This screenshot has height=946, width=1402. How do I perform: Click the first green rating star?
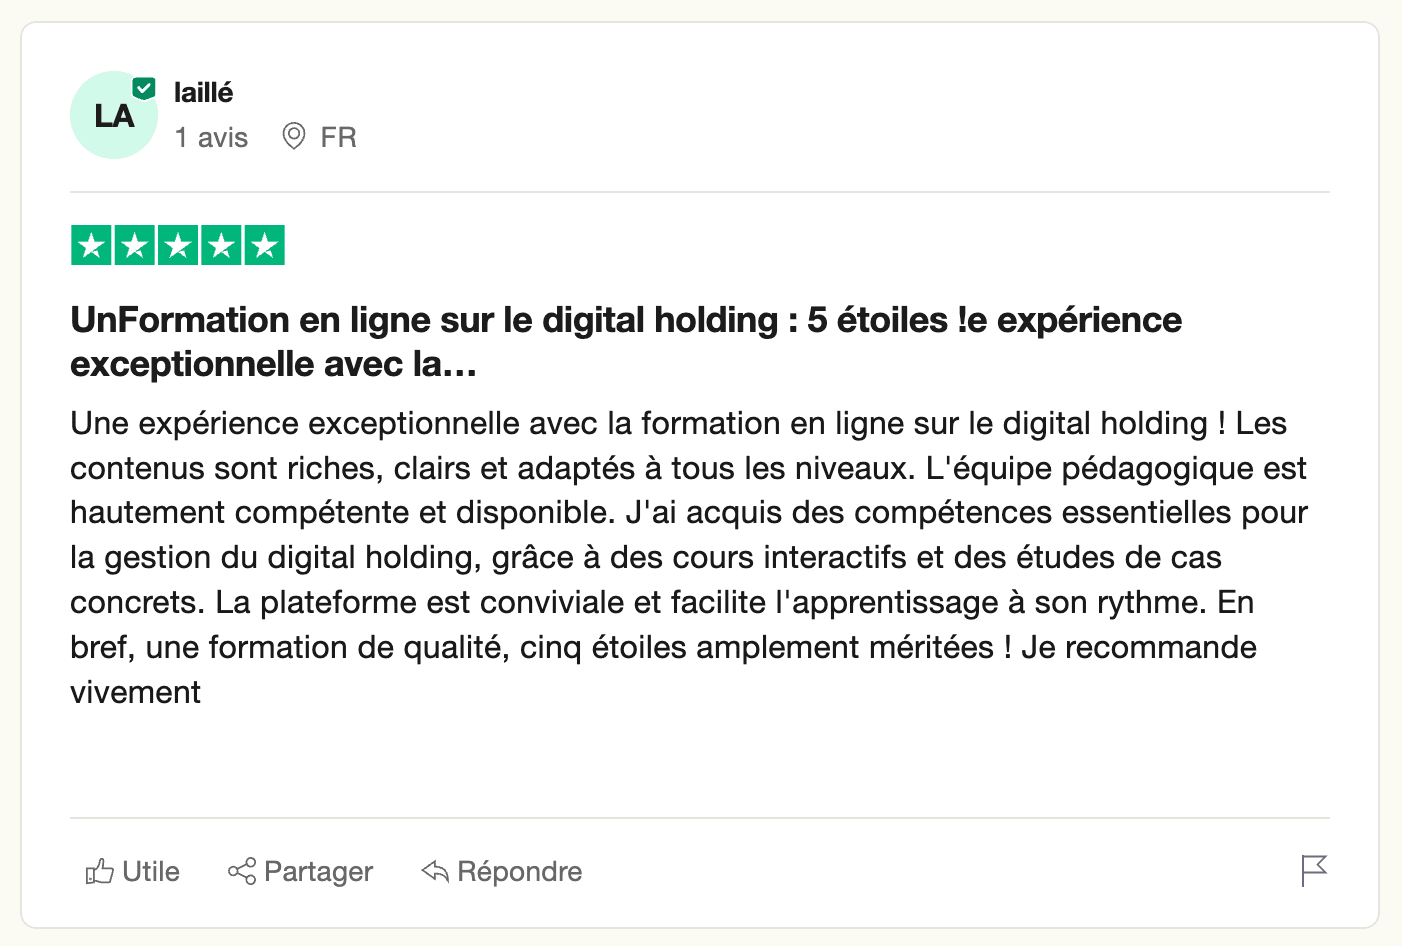91,245
